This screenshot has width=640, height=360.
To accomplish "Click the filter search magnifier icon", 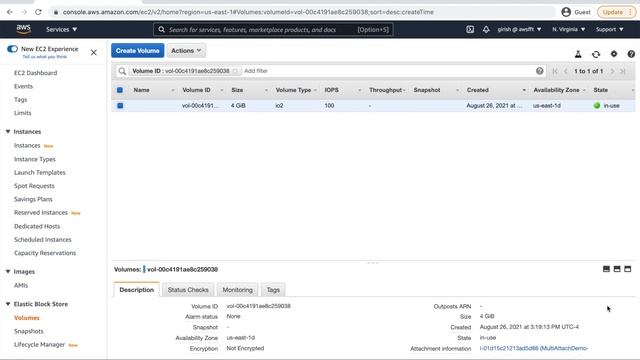I will pyautogui.click(x=122, y=71).
